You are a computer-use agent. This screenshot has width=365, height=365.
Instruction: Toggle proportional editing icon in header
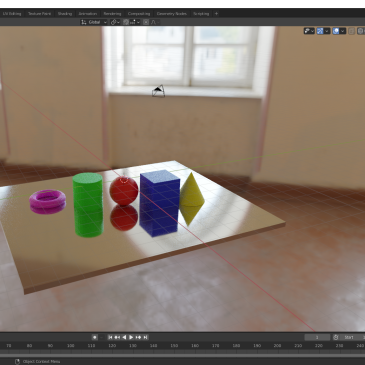tap(146, 22)
